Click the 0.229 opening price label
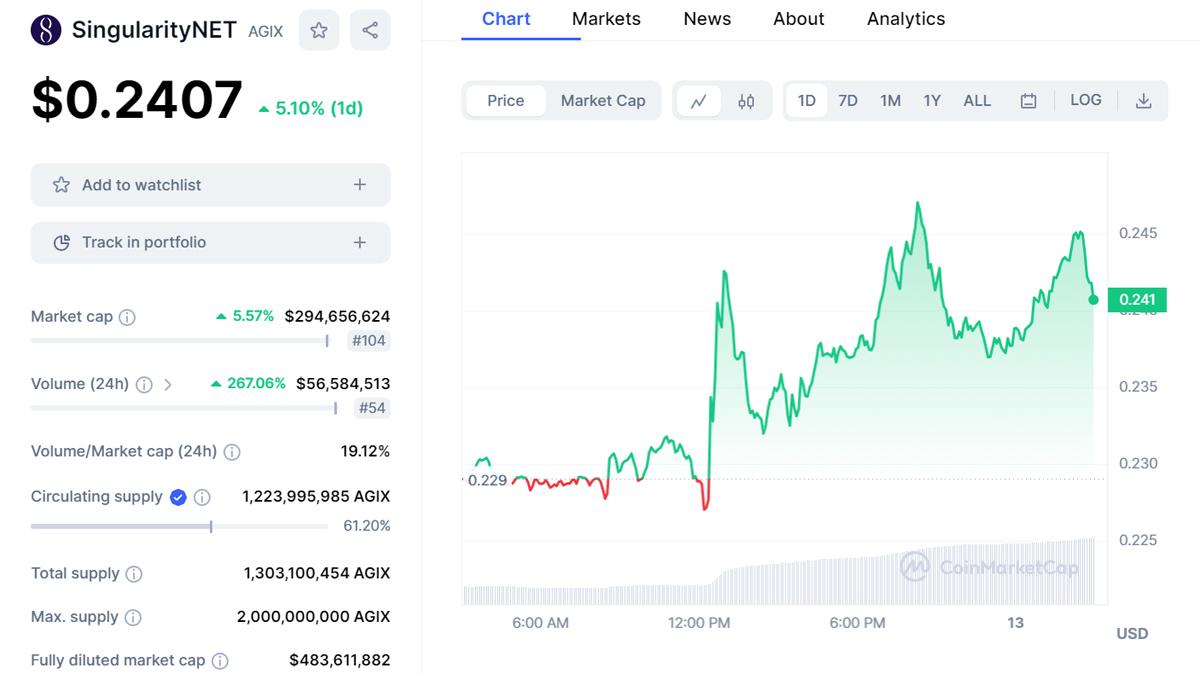Viewport: 1200px width, 675px height. pos(487,480)
